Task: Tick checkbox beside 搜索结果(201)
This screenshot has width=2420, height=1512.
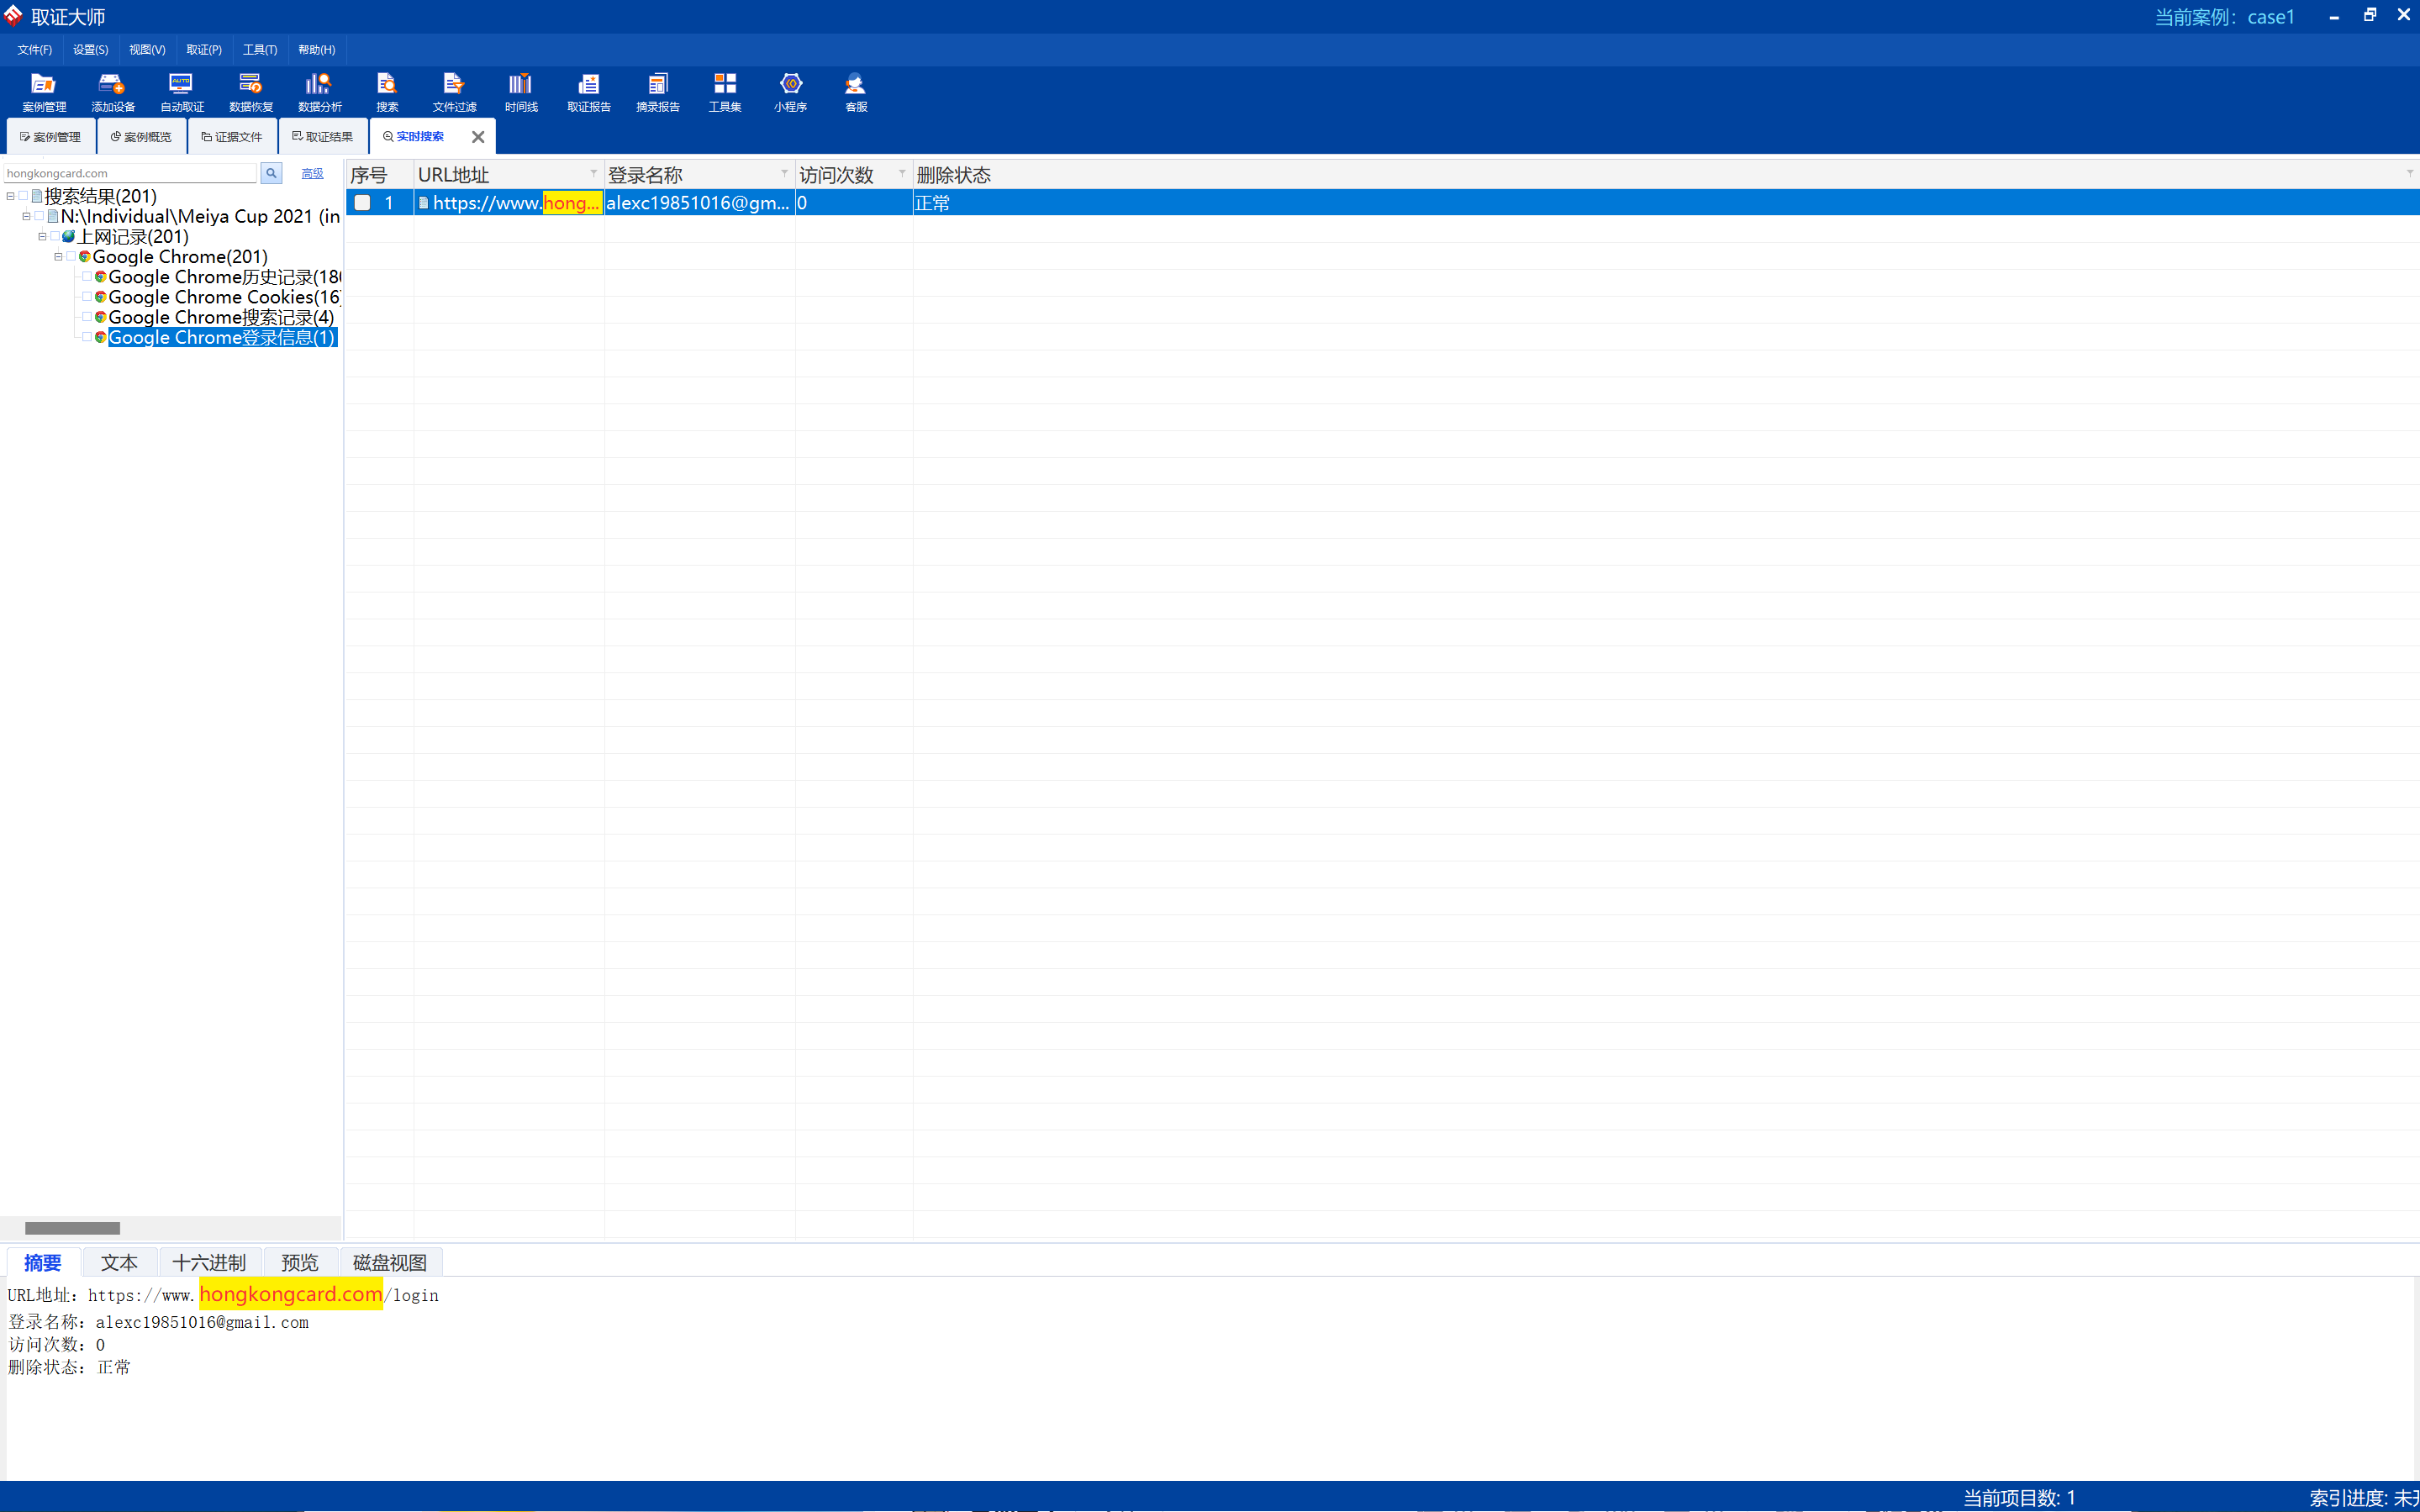Action: point(23,196)
